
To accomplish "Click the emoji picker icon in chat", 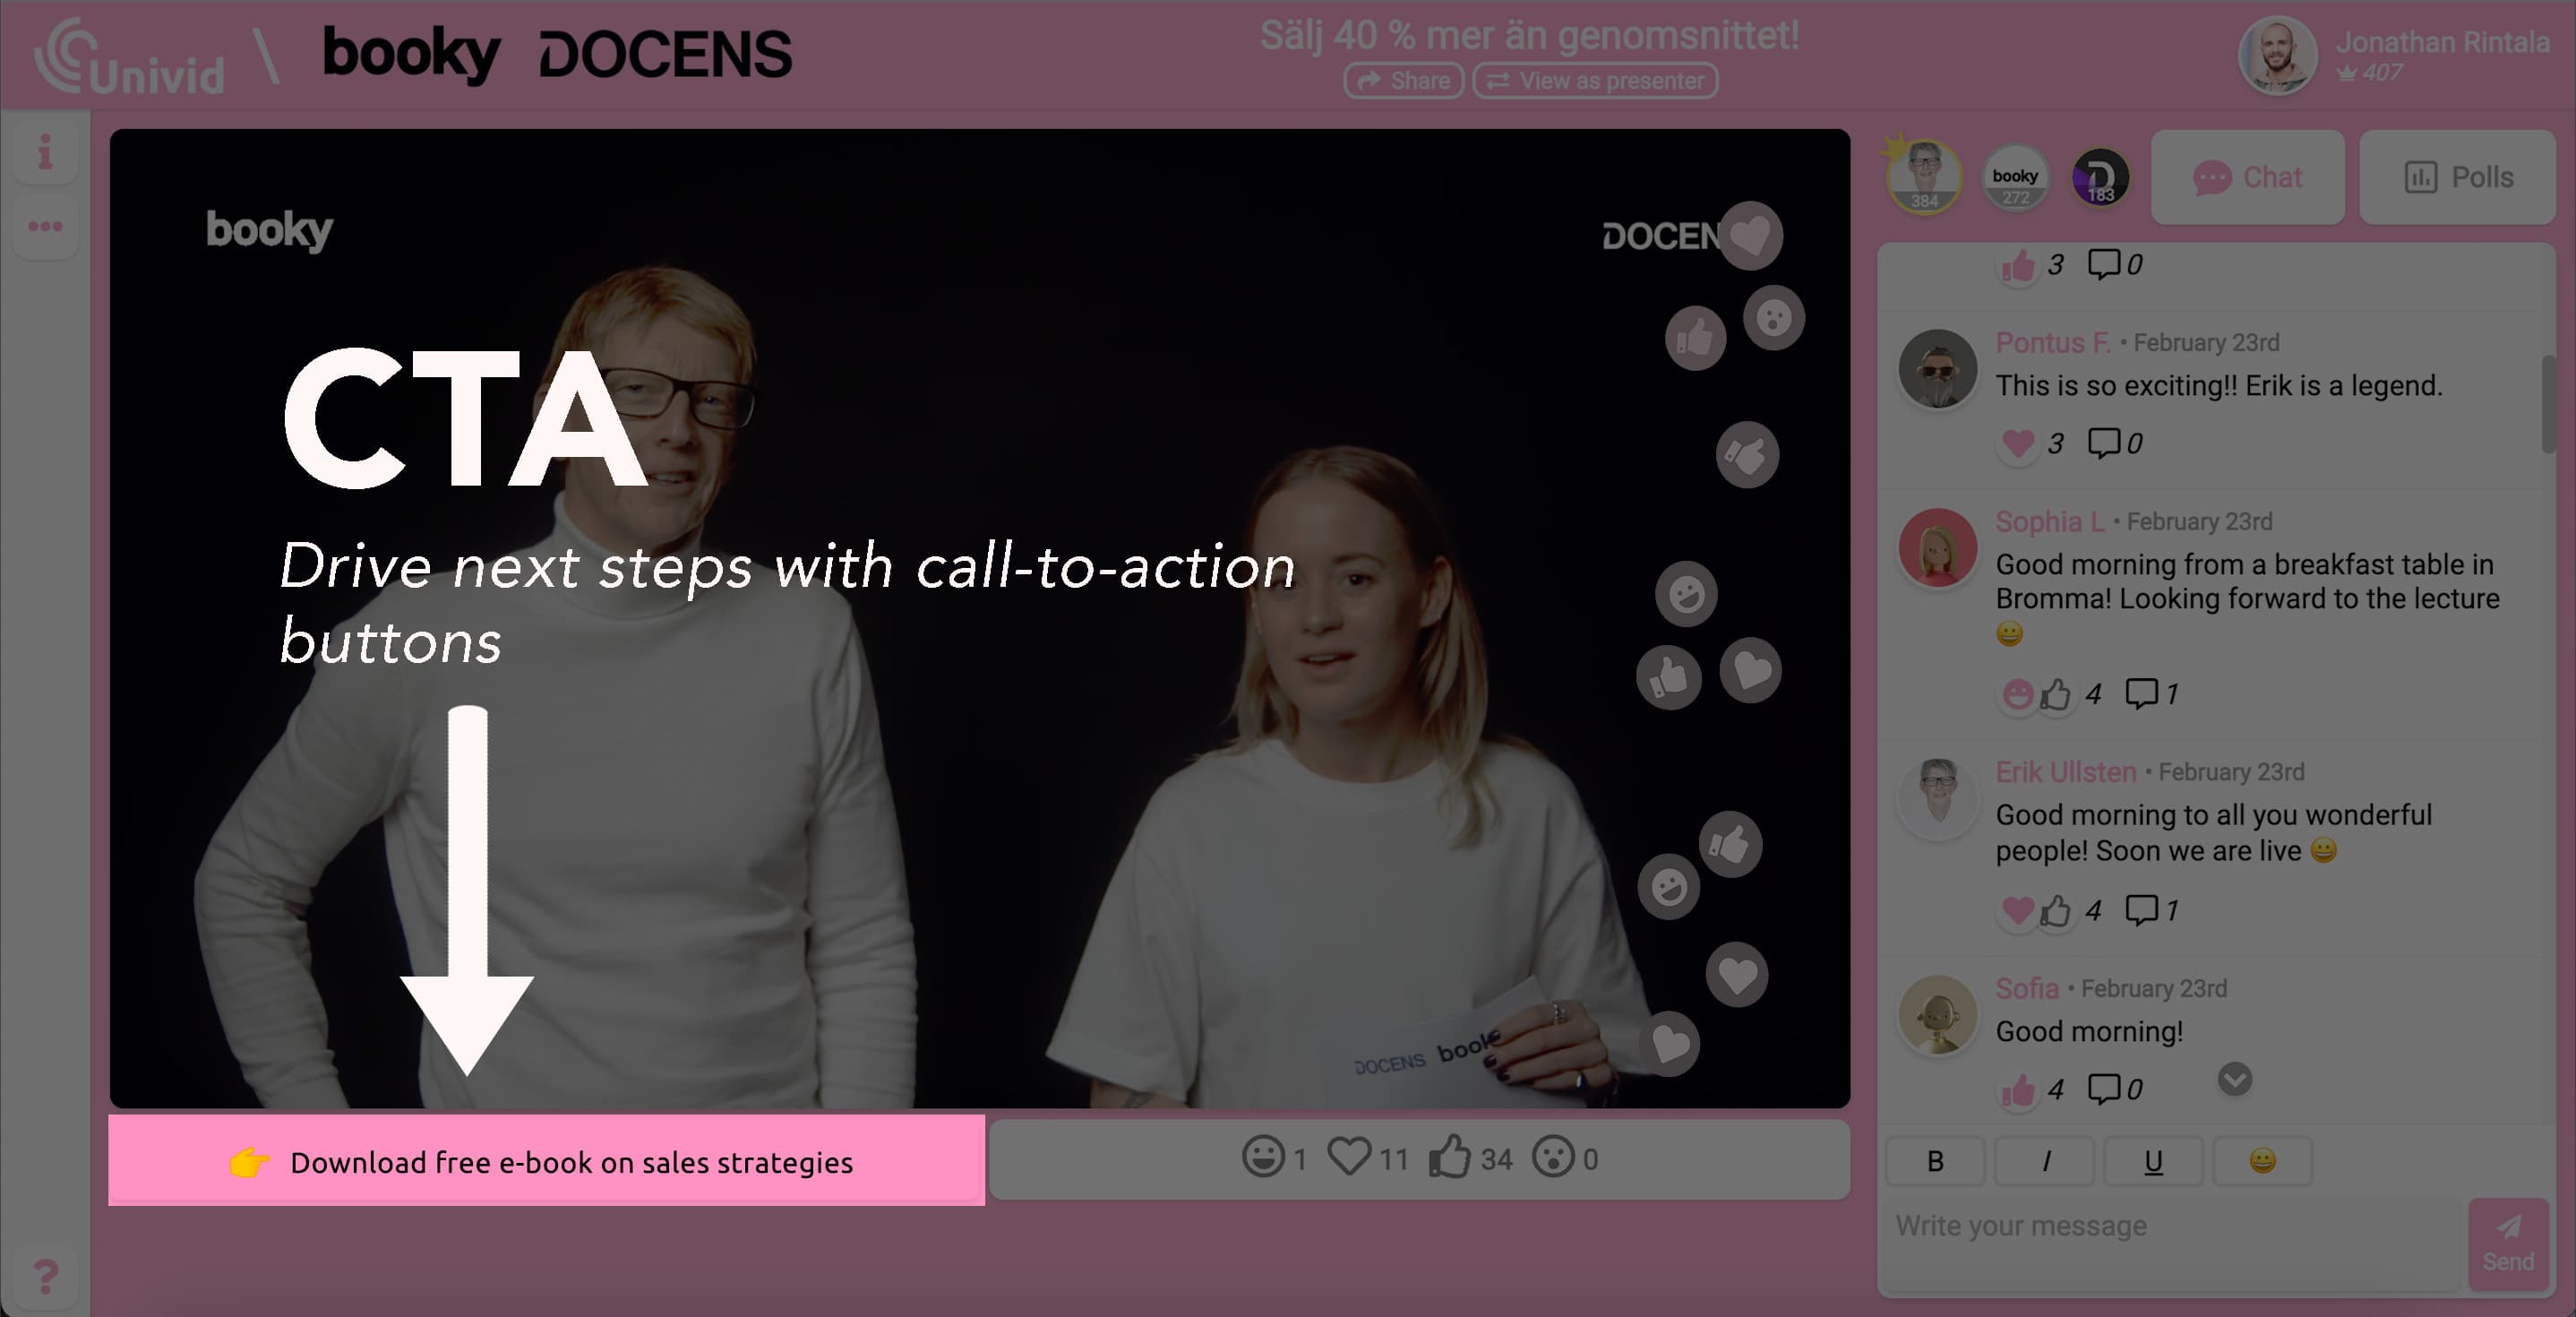I will pyautogui.click(x=2261, y=1161).
